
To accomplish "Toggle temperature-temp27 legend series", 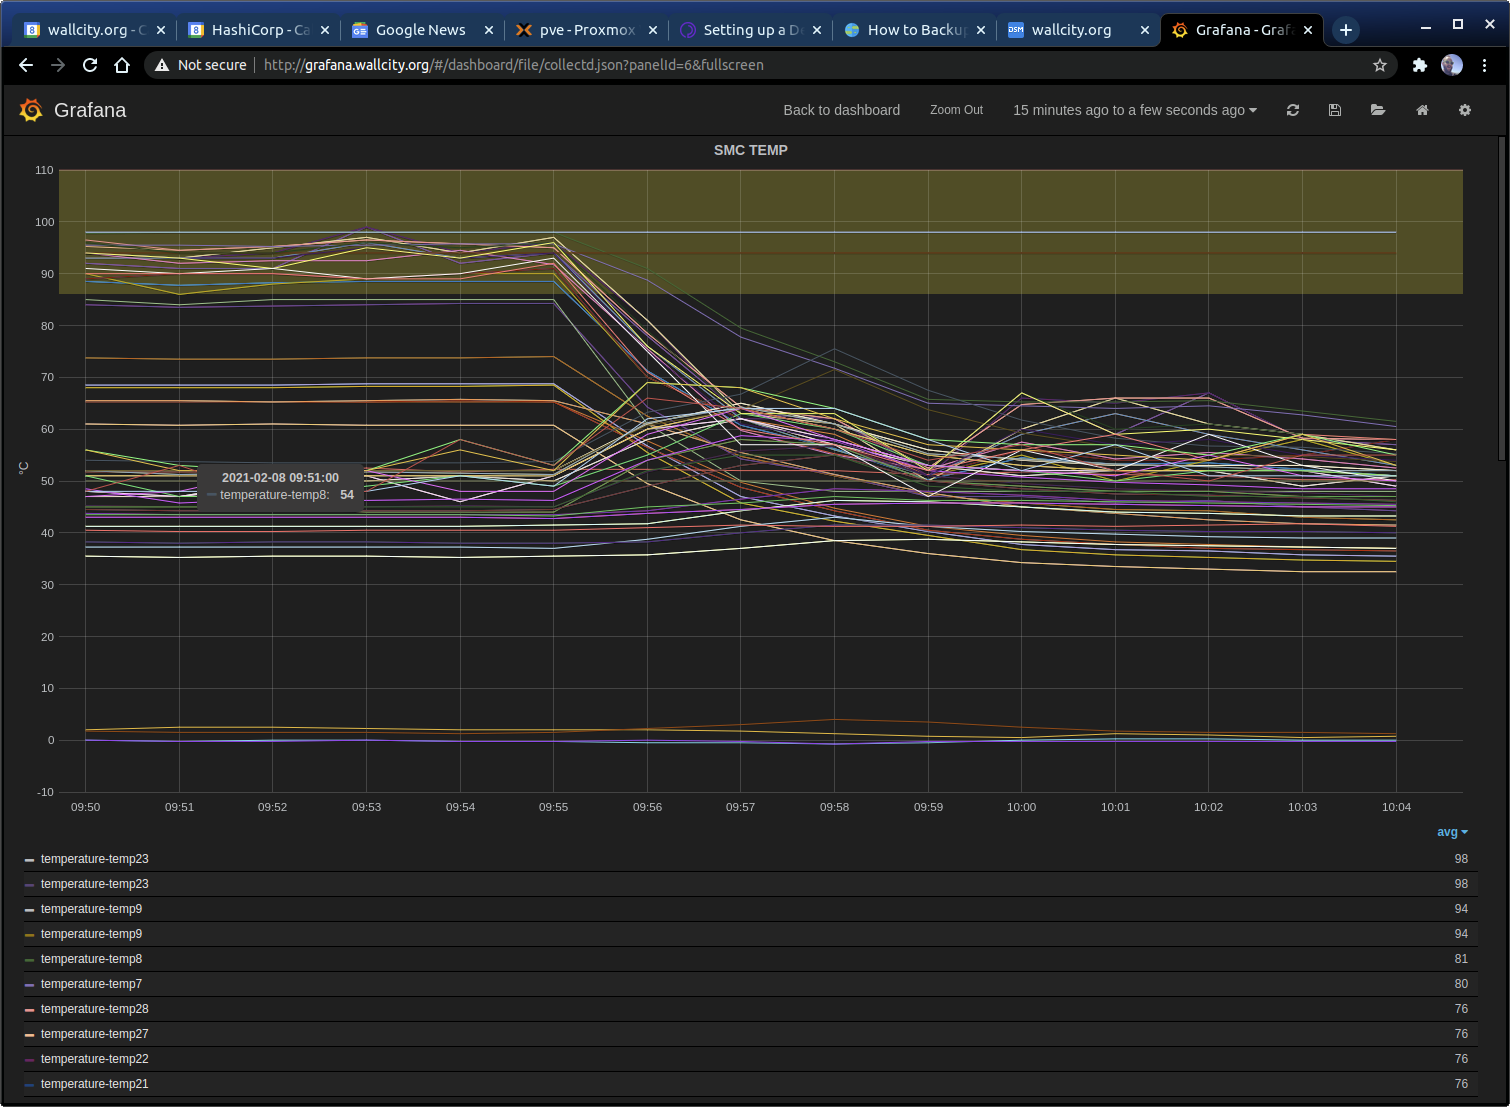I will (x=94, y=1034).
